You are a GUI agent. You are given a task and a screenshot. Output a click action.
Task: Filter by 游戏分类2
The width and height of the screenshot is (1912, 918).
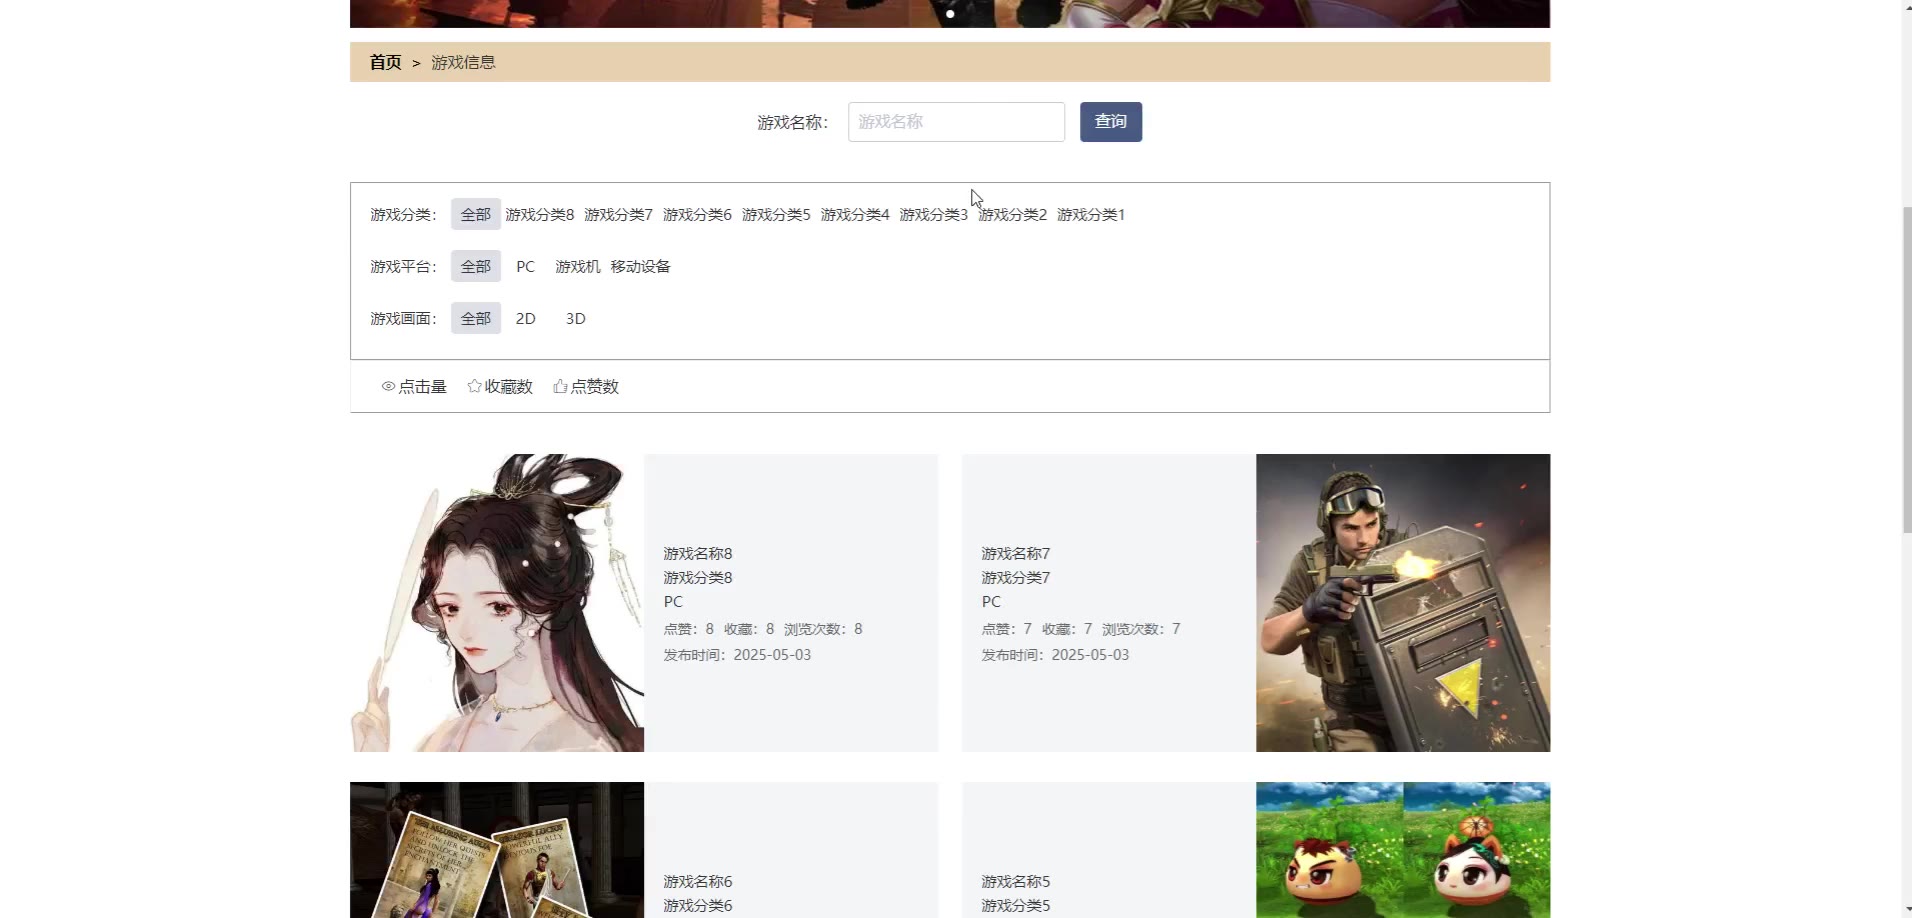(1012, 214)
